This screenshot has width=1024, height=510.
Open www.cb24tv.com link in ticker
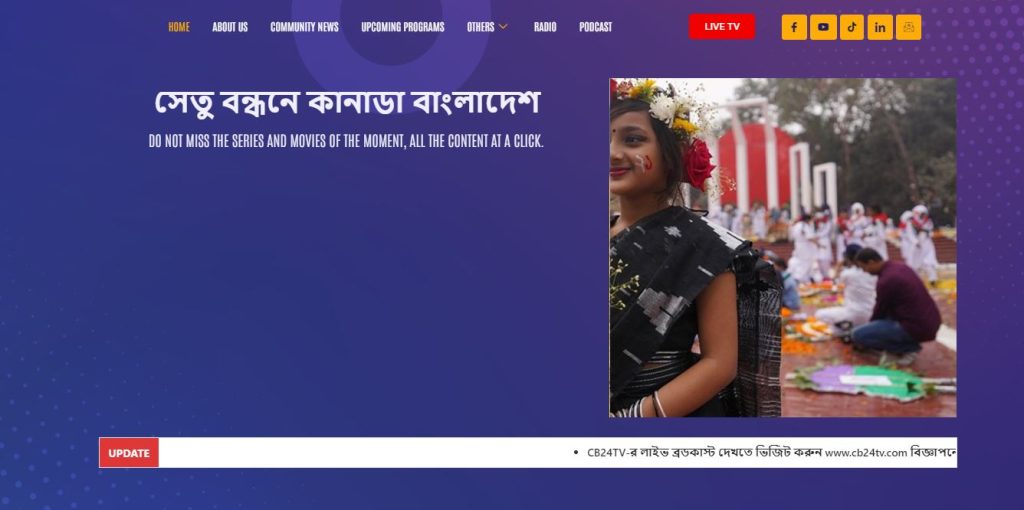(x=866, y=453)
